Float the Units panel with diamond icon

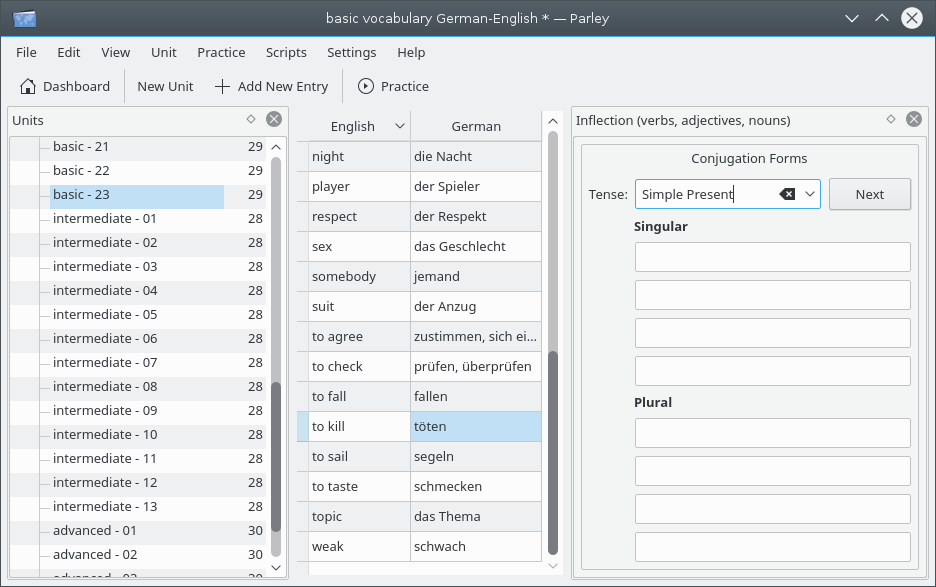pyautogui.click(x=251, y=119)
